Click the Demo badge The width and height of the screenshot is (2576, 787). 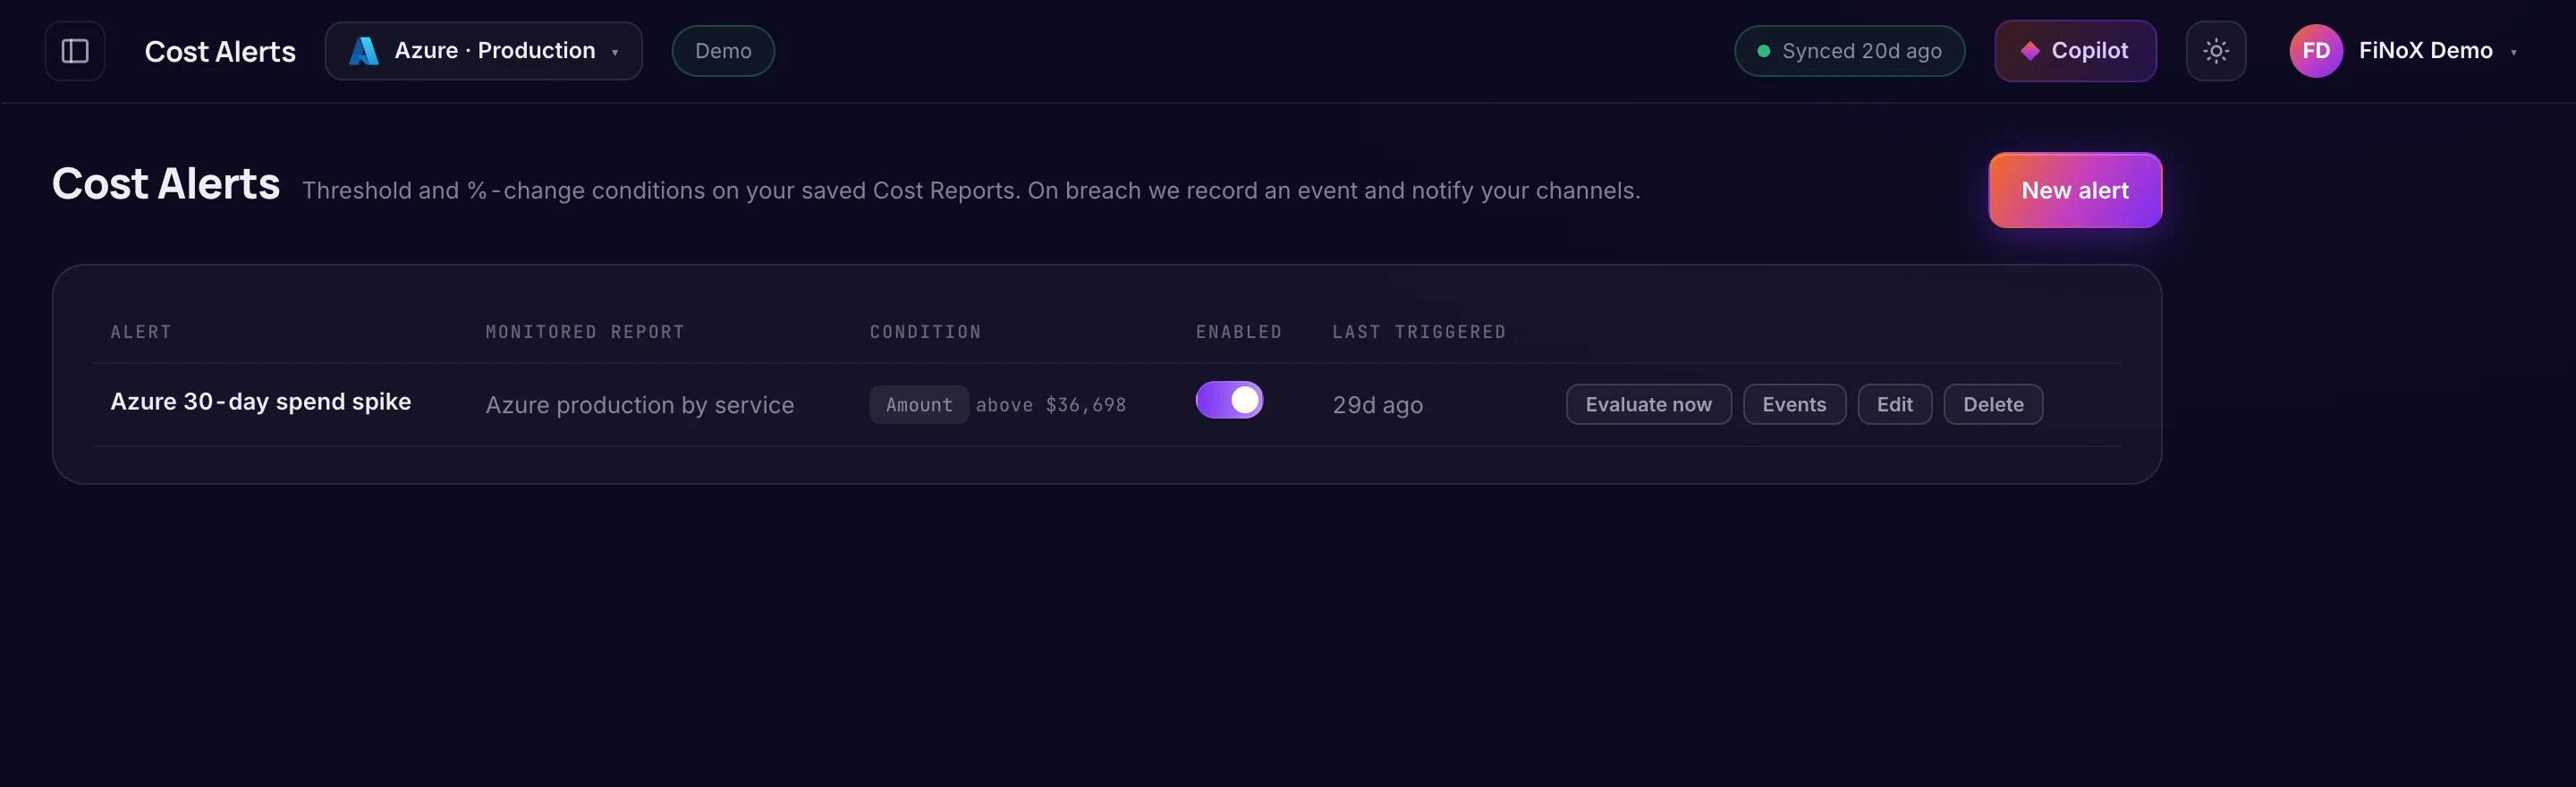(x=723, y=51)
